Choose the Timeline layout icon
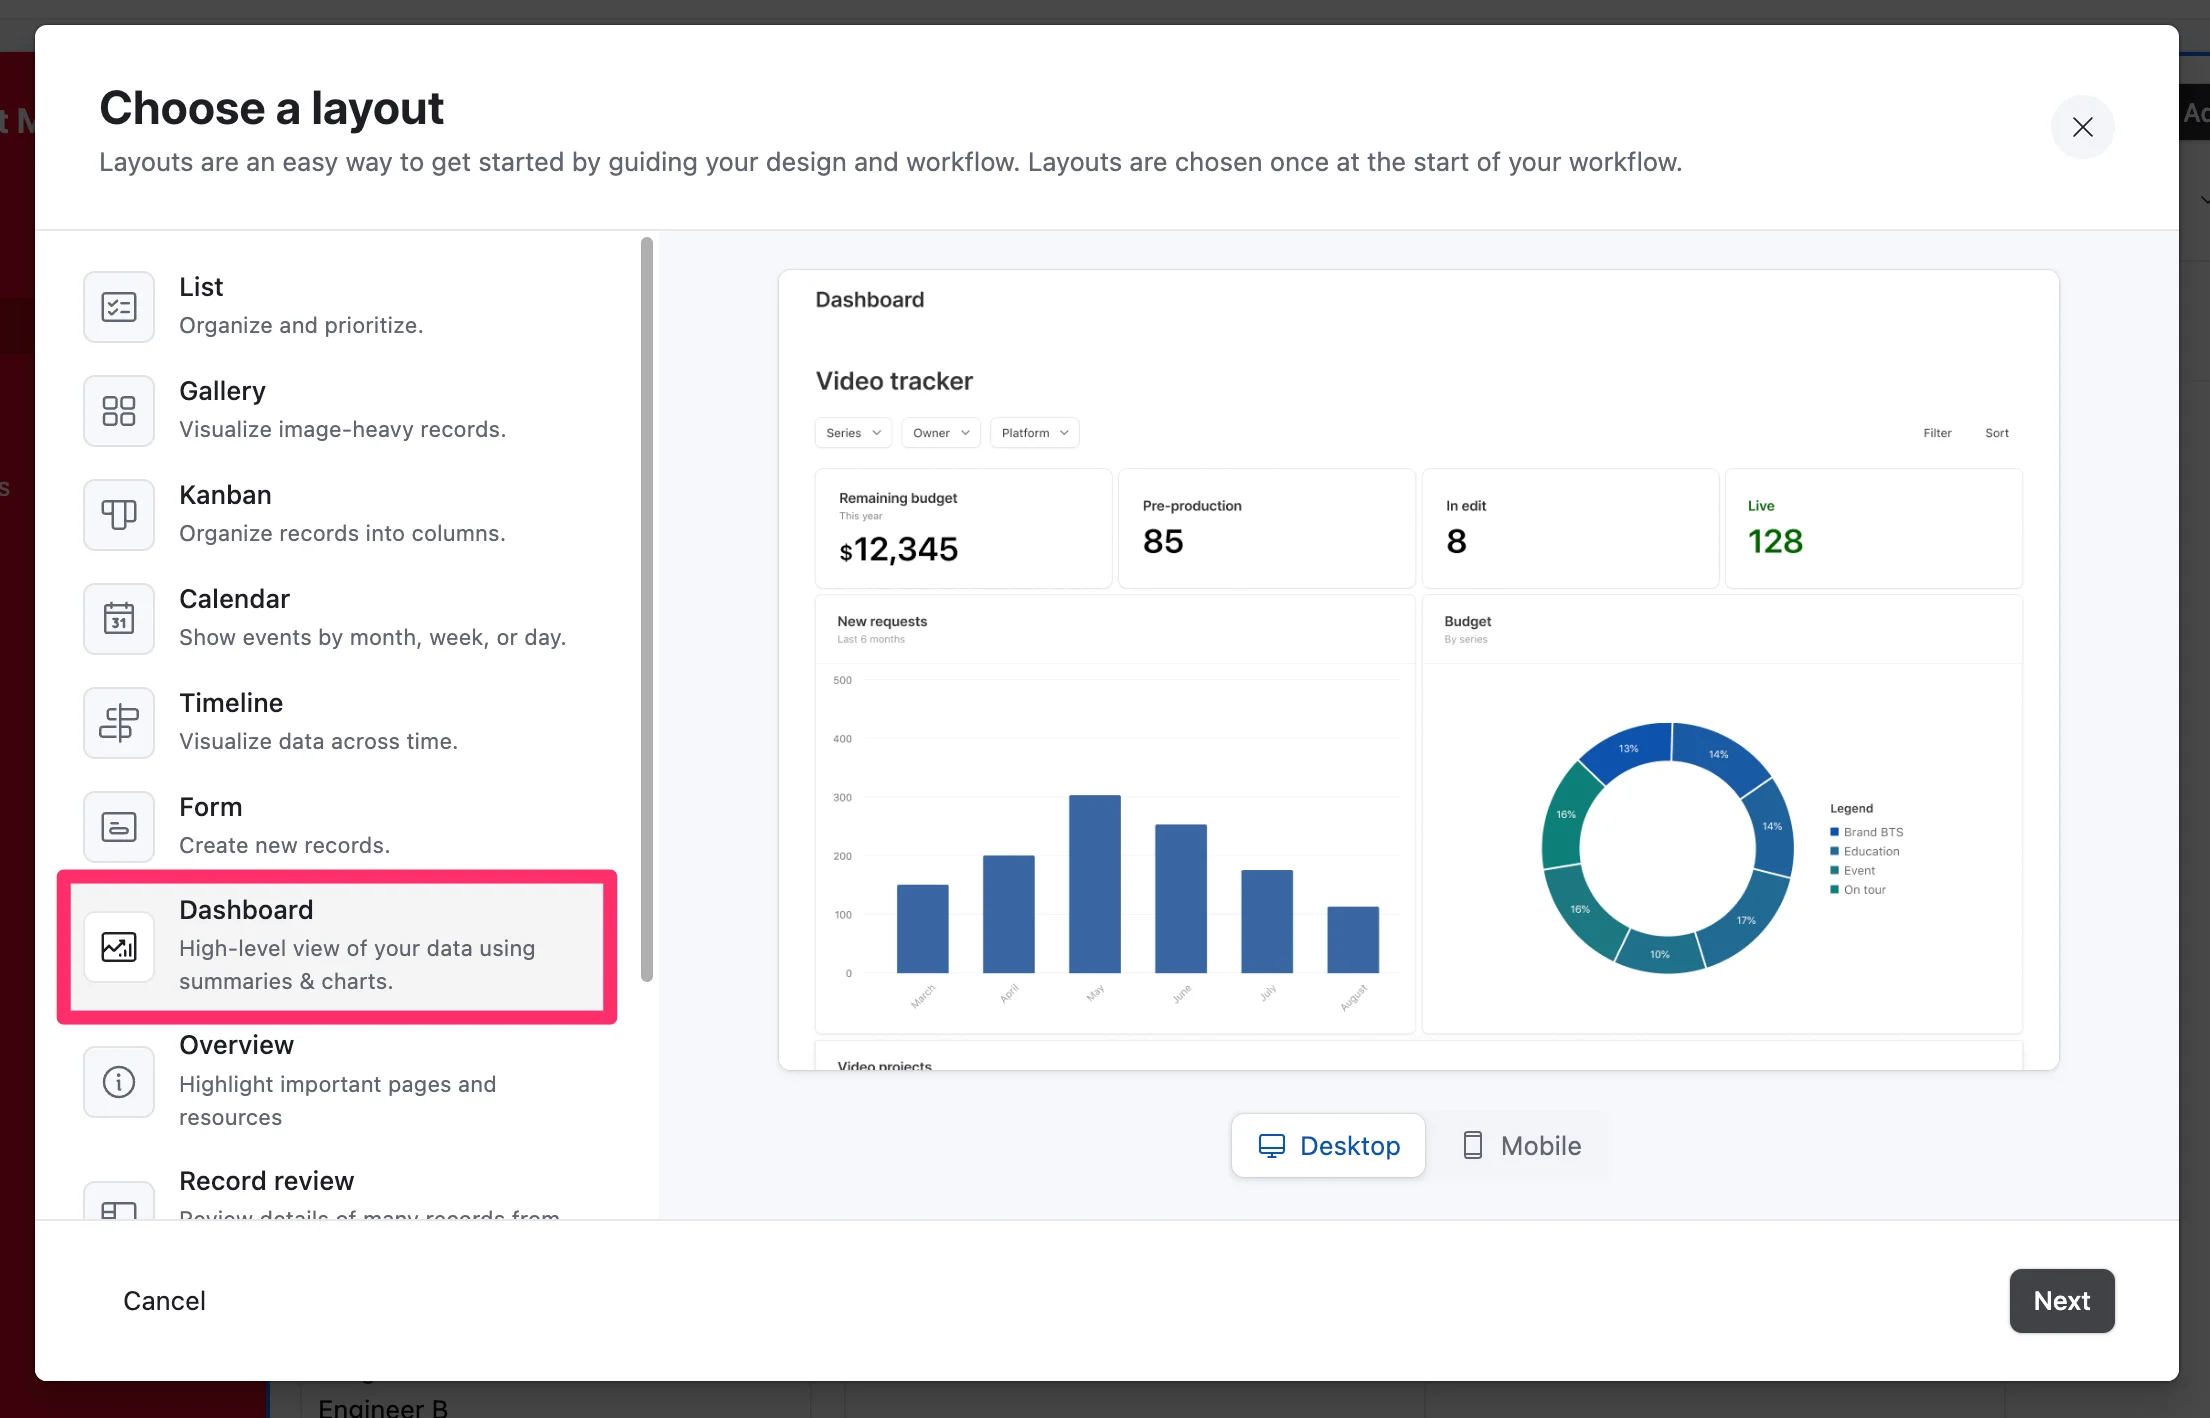 coord(119,723)
